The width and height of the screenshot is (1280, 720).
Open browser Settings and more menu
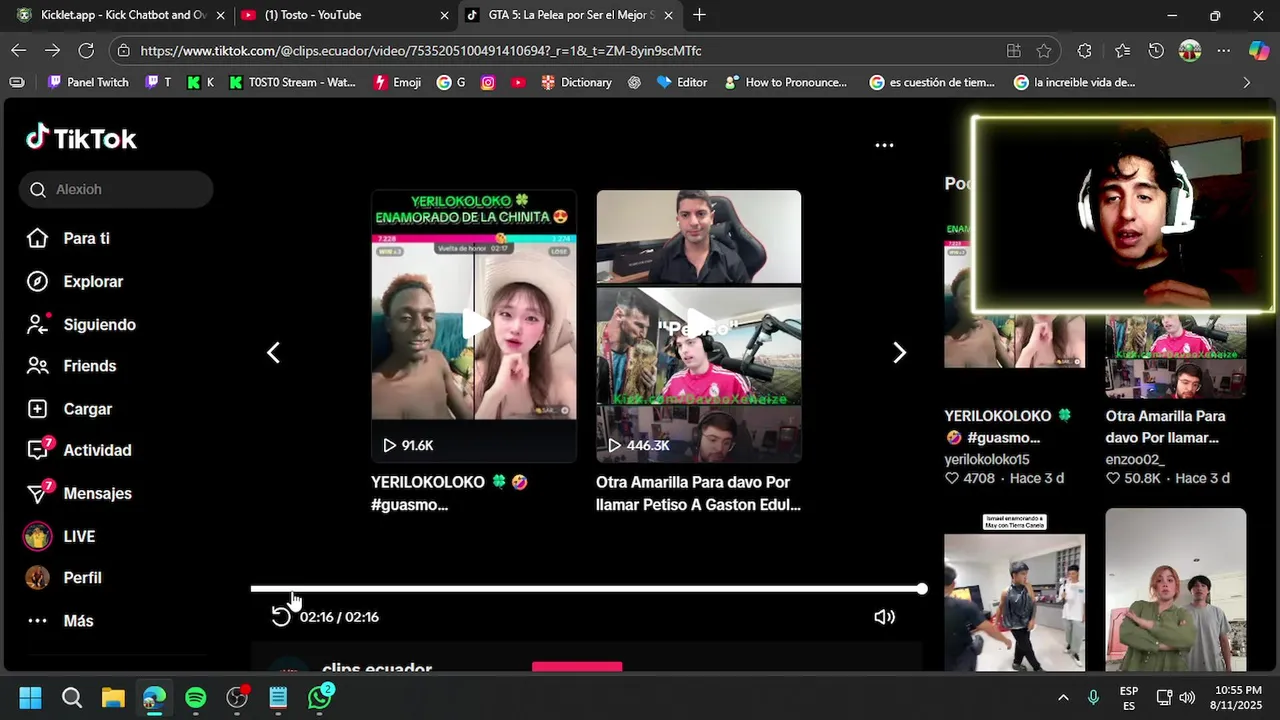click(x=1223, y=50)
